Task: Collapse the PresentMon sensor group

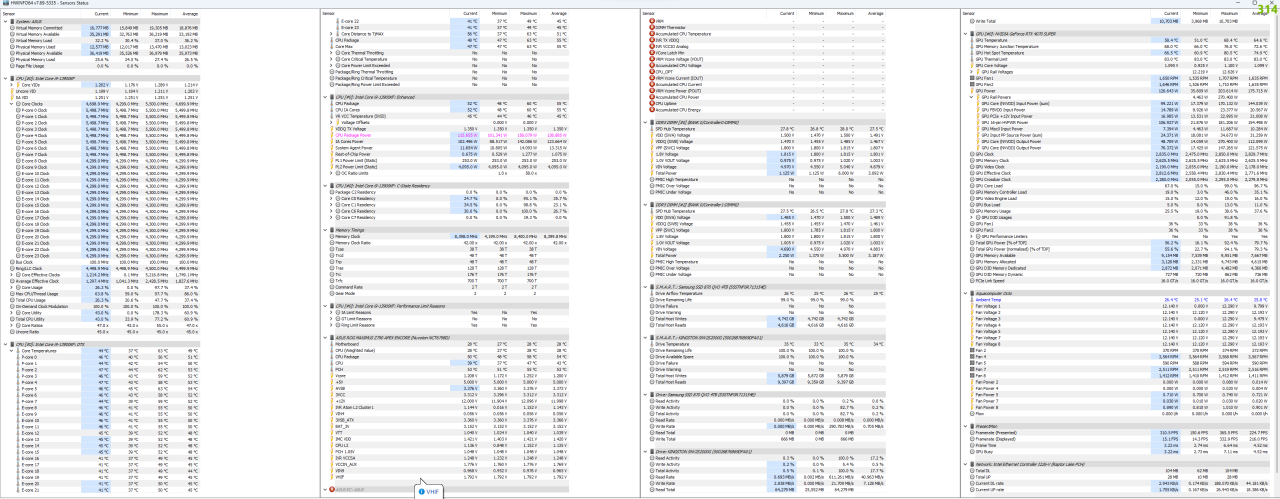Action: click(x=963, y=426)
